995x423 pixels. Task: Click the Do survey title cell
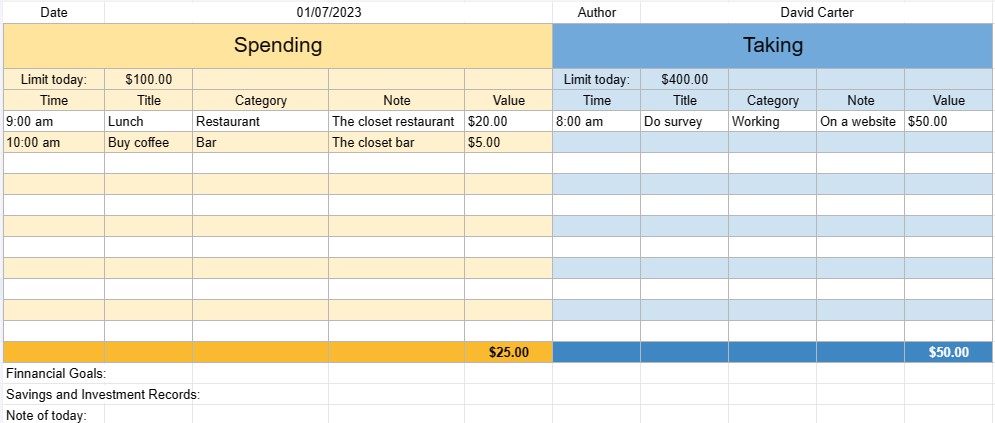tap(684, 121)
